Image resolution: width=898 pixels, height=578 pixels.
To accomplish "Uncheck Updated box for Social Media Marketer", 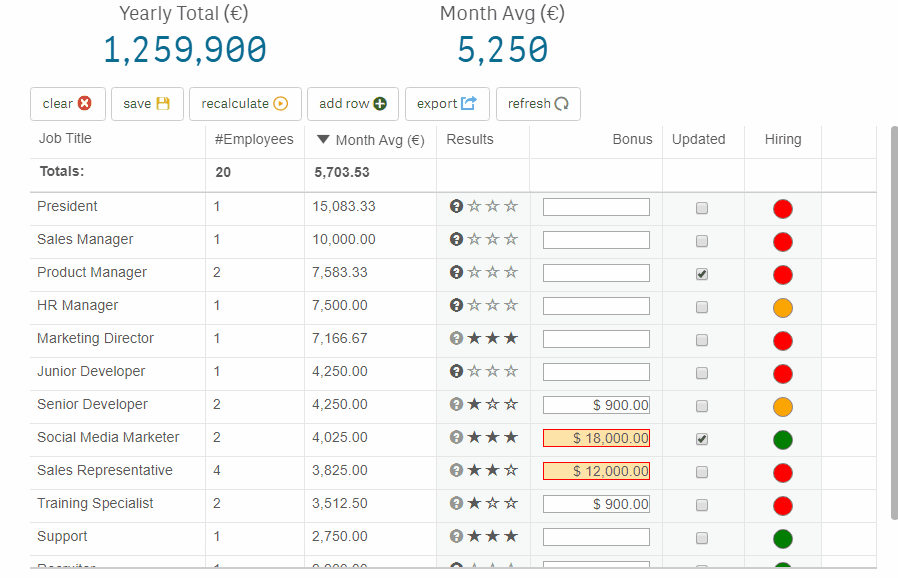I will pyautogui.click(x=702, y=439).
